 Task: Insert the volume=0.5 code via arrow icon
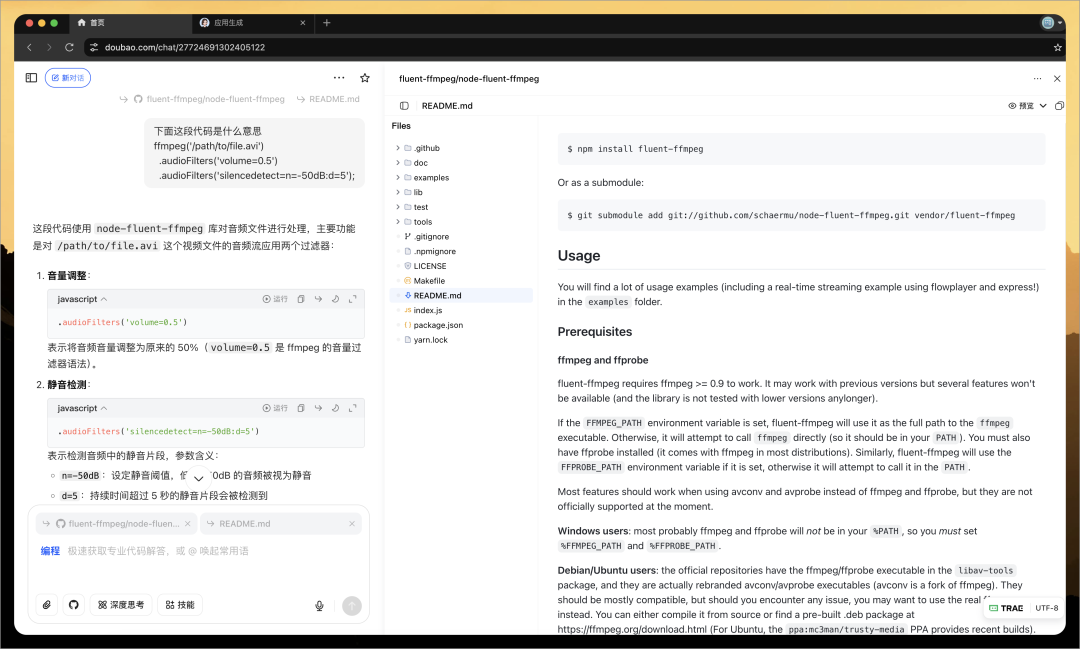318,299
